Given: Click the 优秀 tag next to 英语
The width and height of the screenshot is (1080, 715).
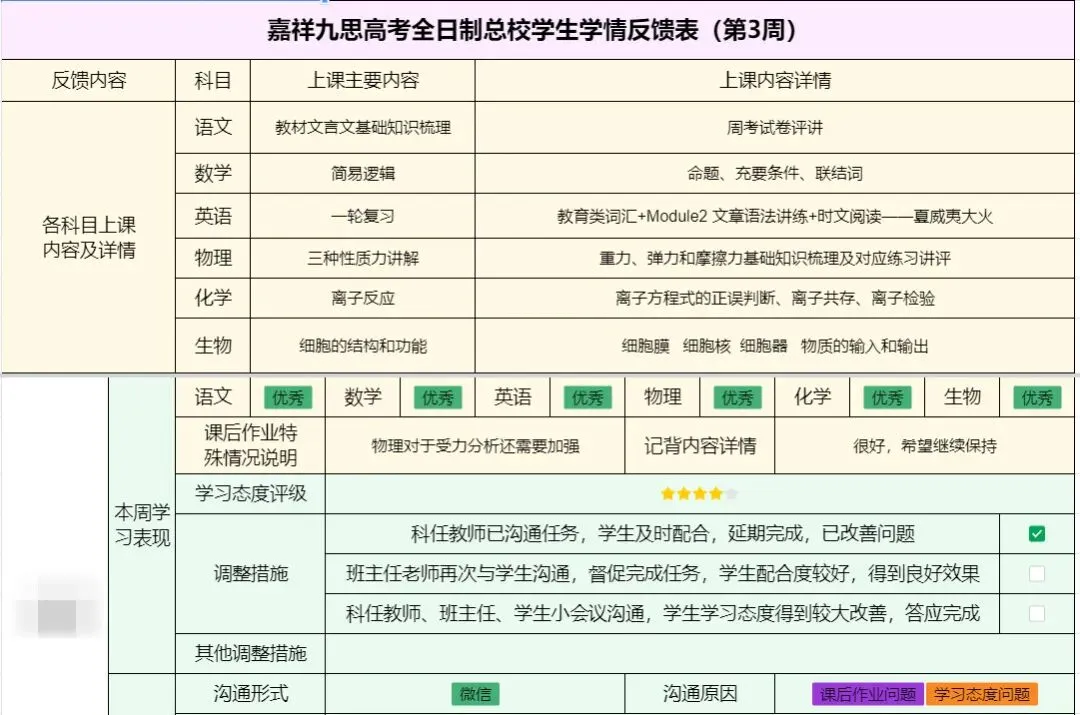Looking at the screenshot, I should point(588,397).
